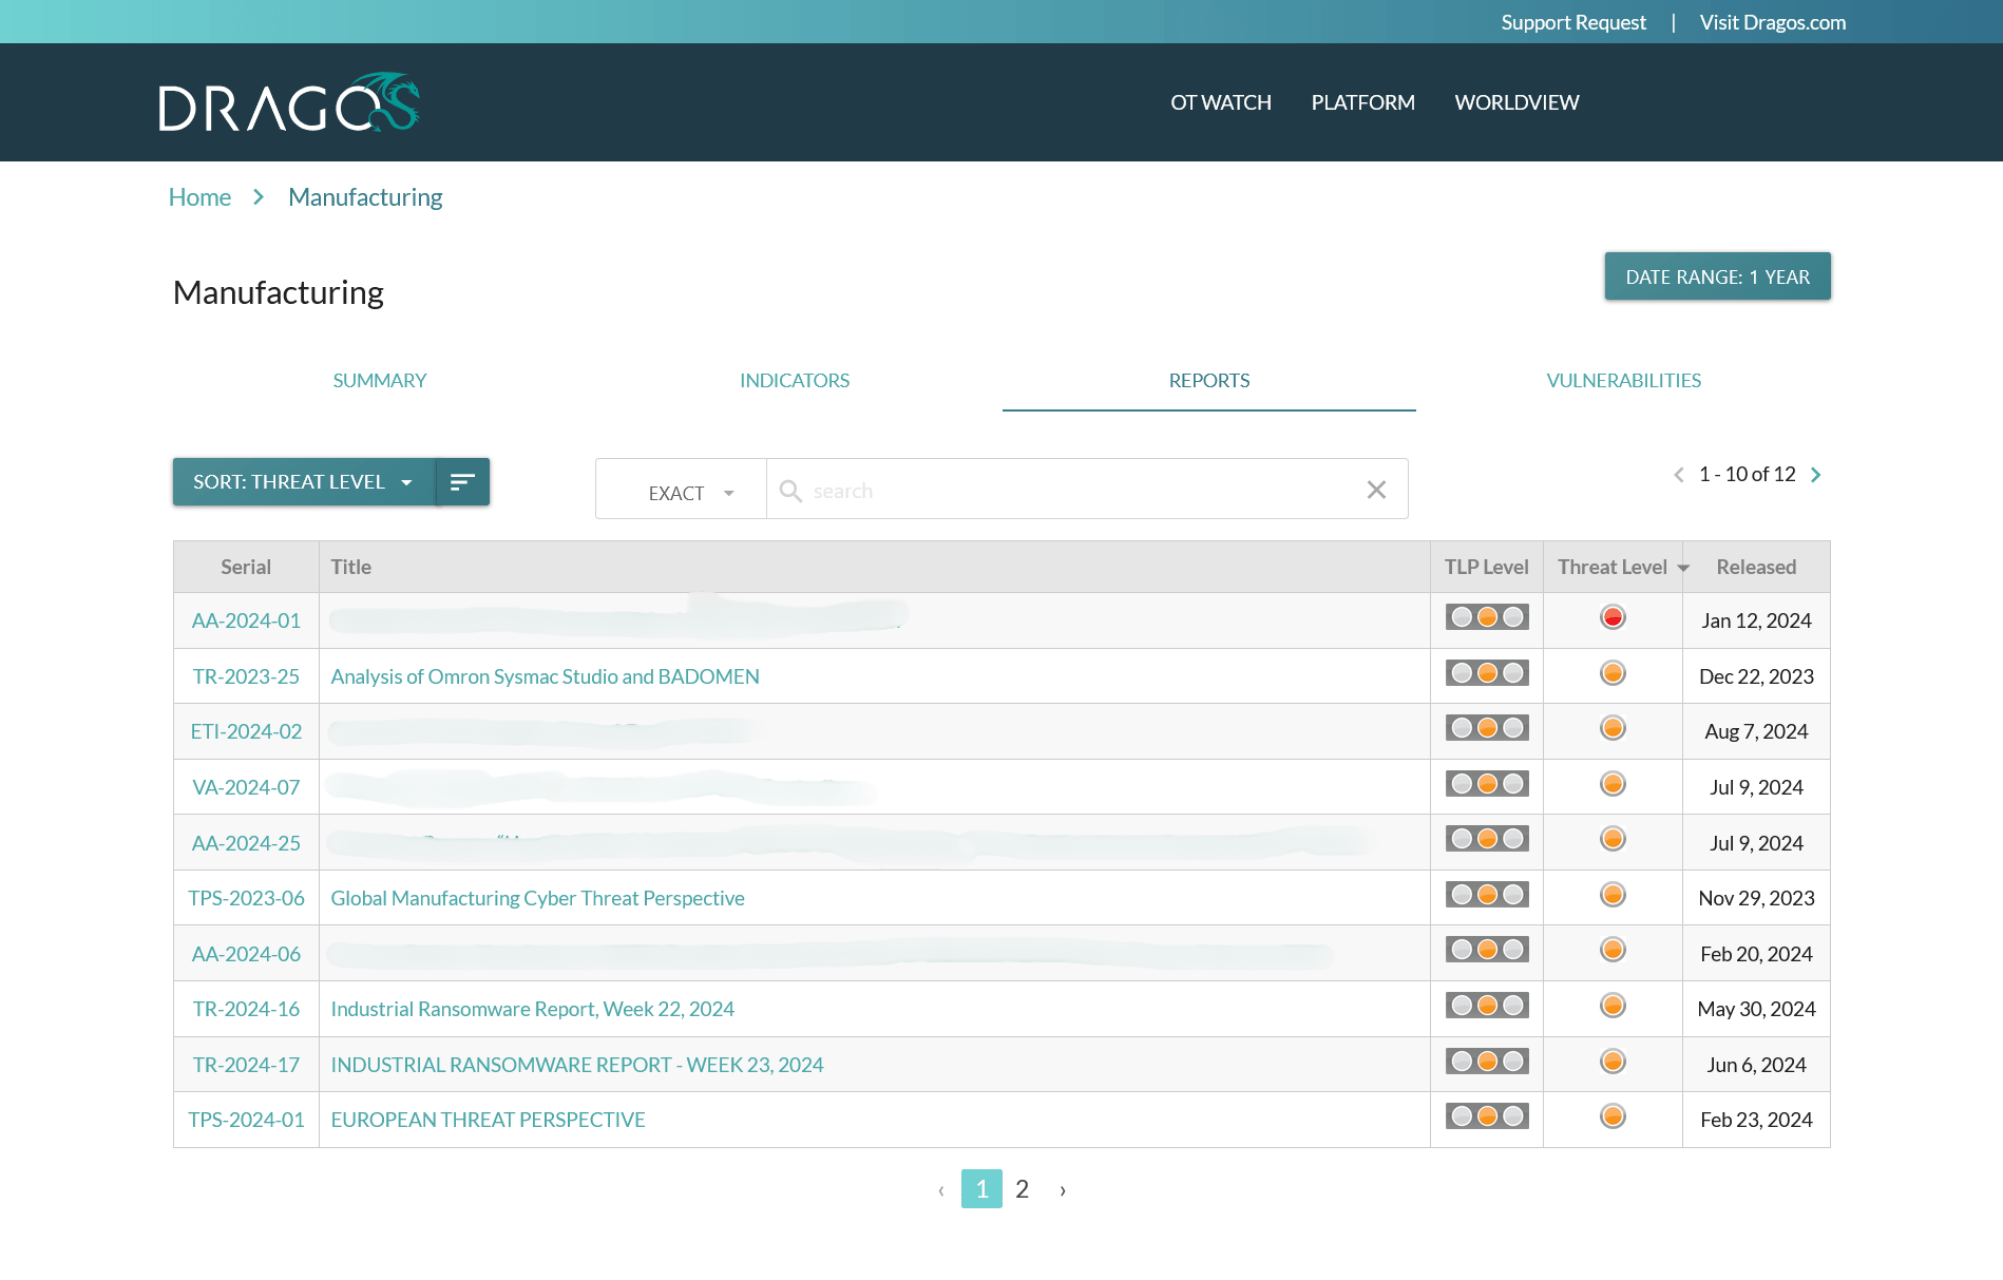Click the bottom pagination previous arrow
This screenshot has width=2003, height=1280.
click(941, 1190)
